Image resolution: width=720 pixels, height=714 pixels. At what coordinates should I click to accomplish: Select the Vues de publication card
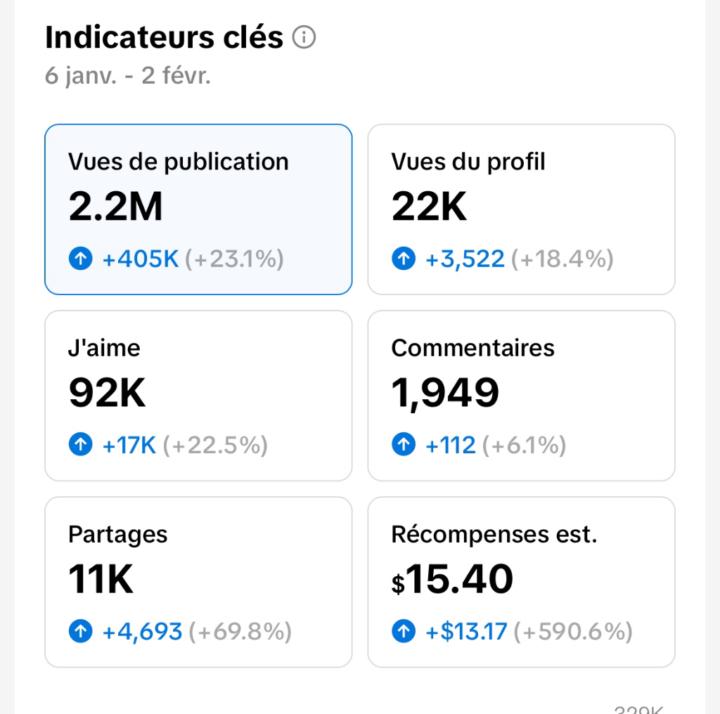pos(198,209)
